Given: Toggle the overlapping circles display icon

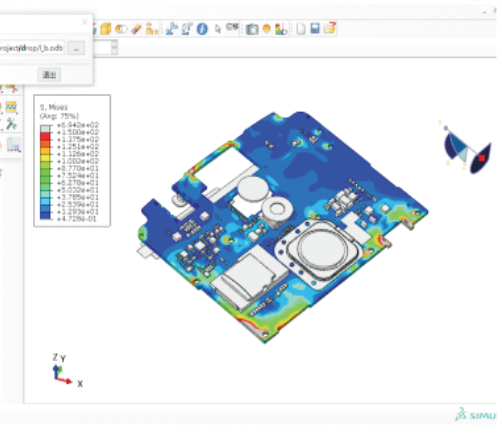Looking at the screenshot, I should (121, 29).
